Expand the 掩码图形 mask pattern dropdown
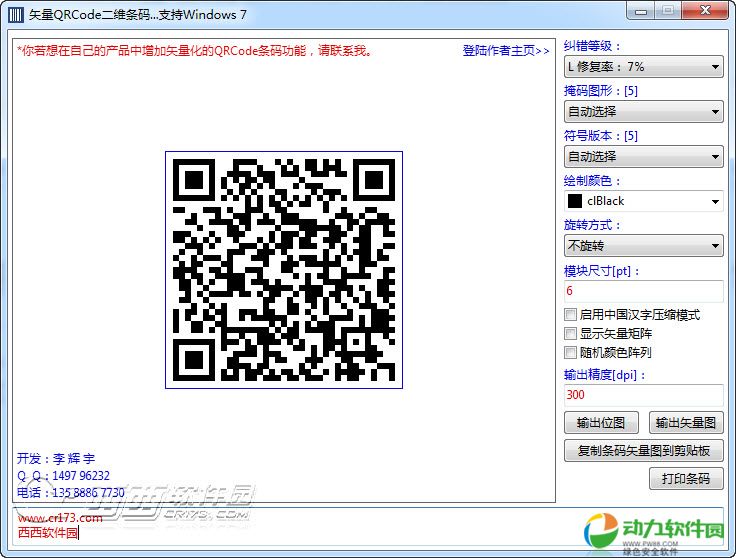This screenshot has width=736, height=558. 643,112
